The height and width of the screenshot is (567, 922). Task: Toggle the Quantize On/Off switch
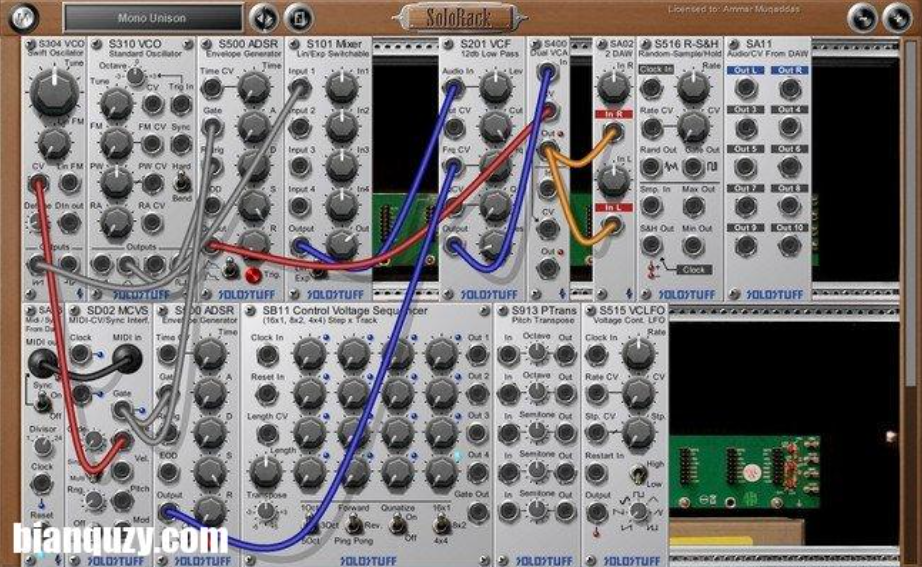(x=397, y=523)
